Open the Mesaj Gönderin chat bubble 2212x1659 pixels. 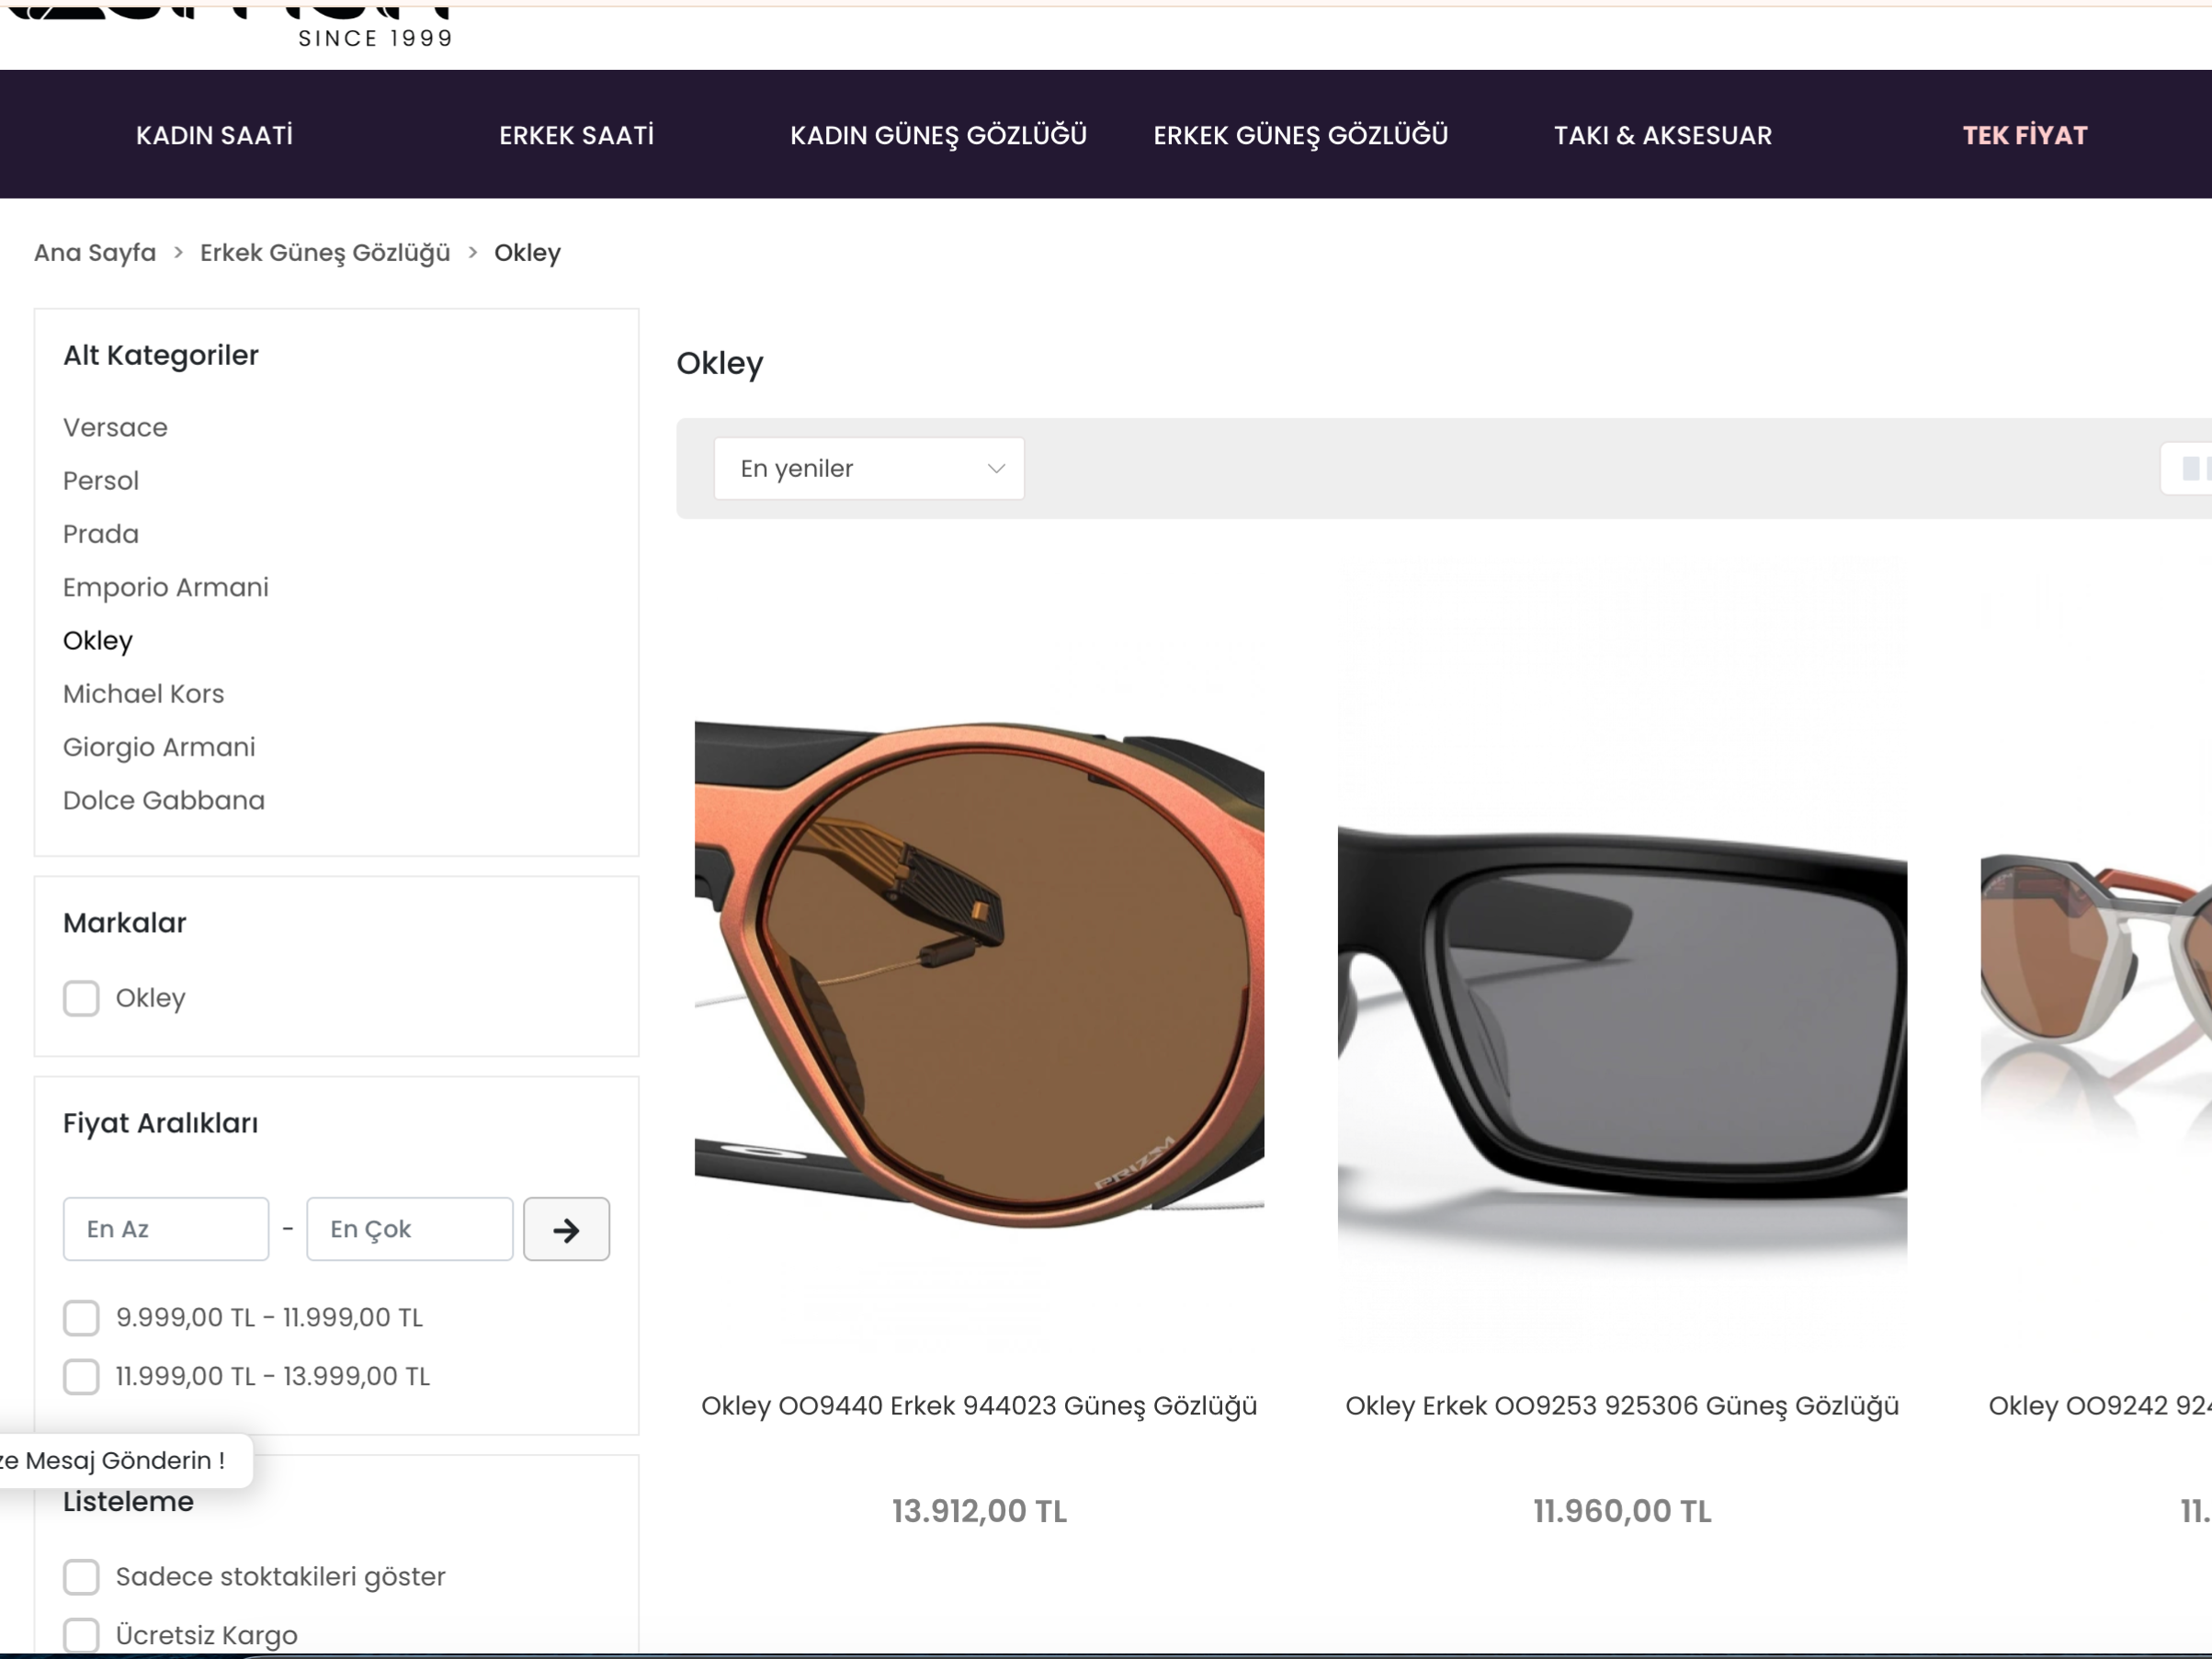point(125,1460)
